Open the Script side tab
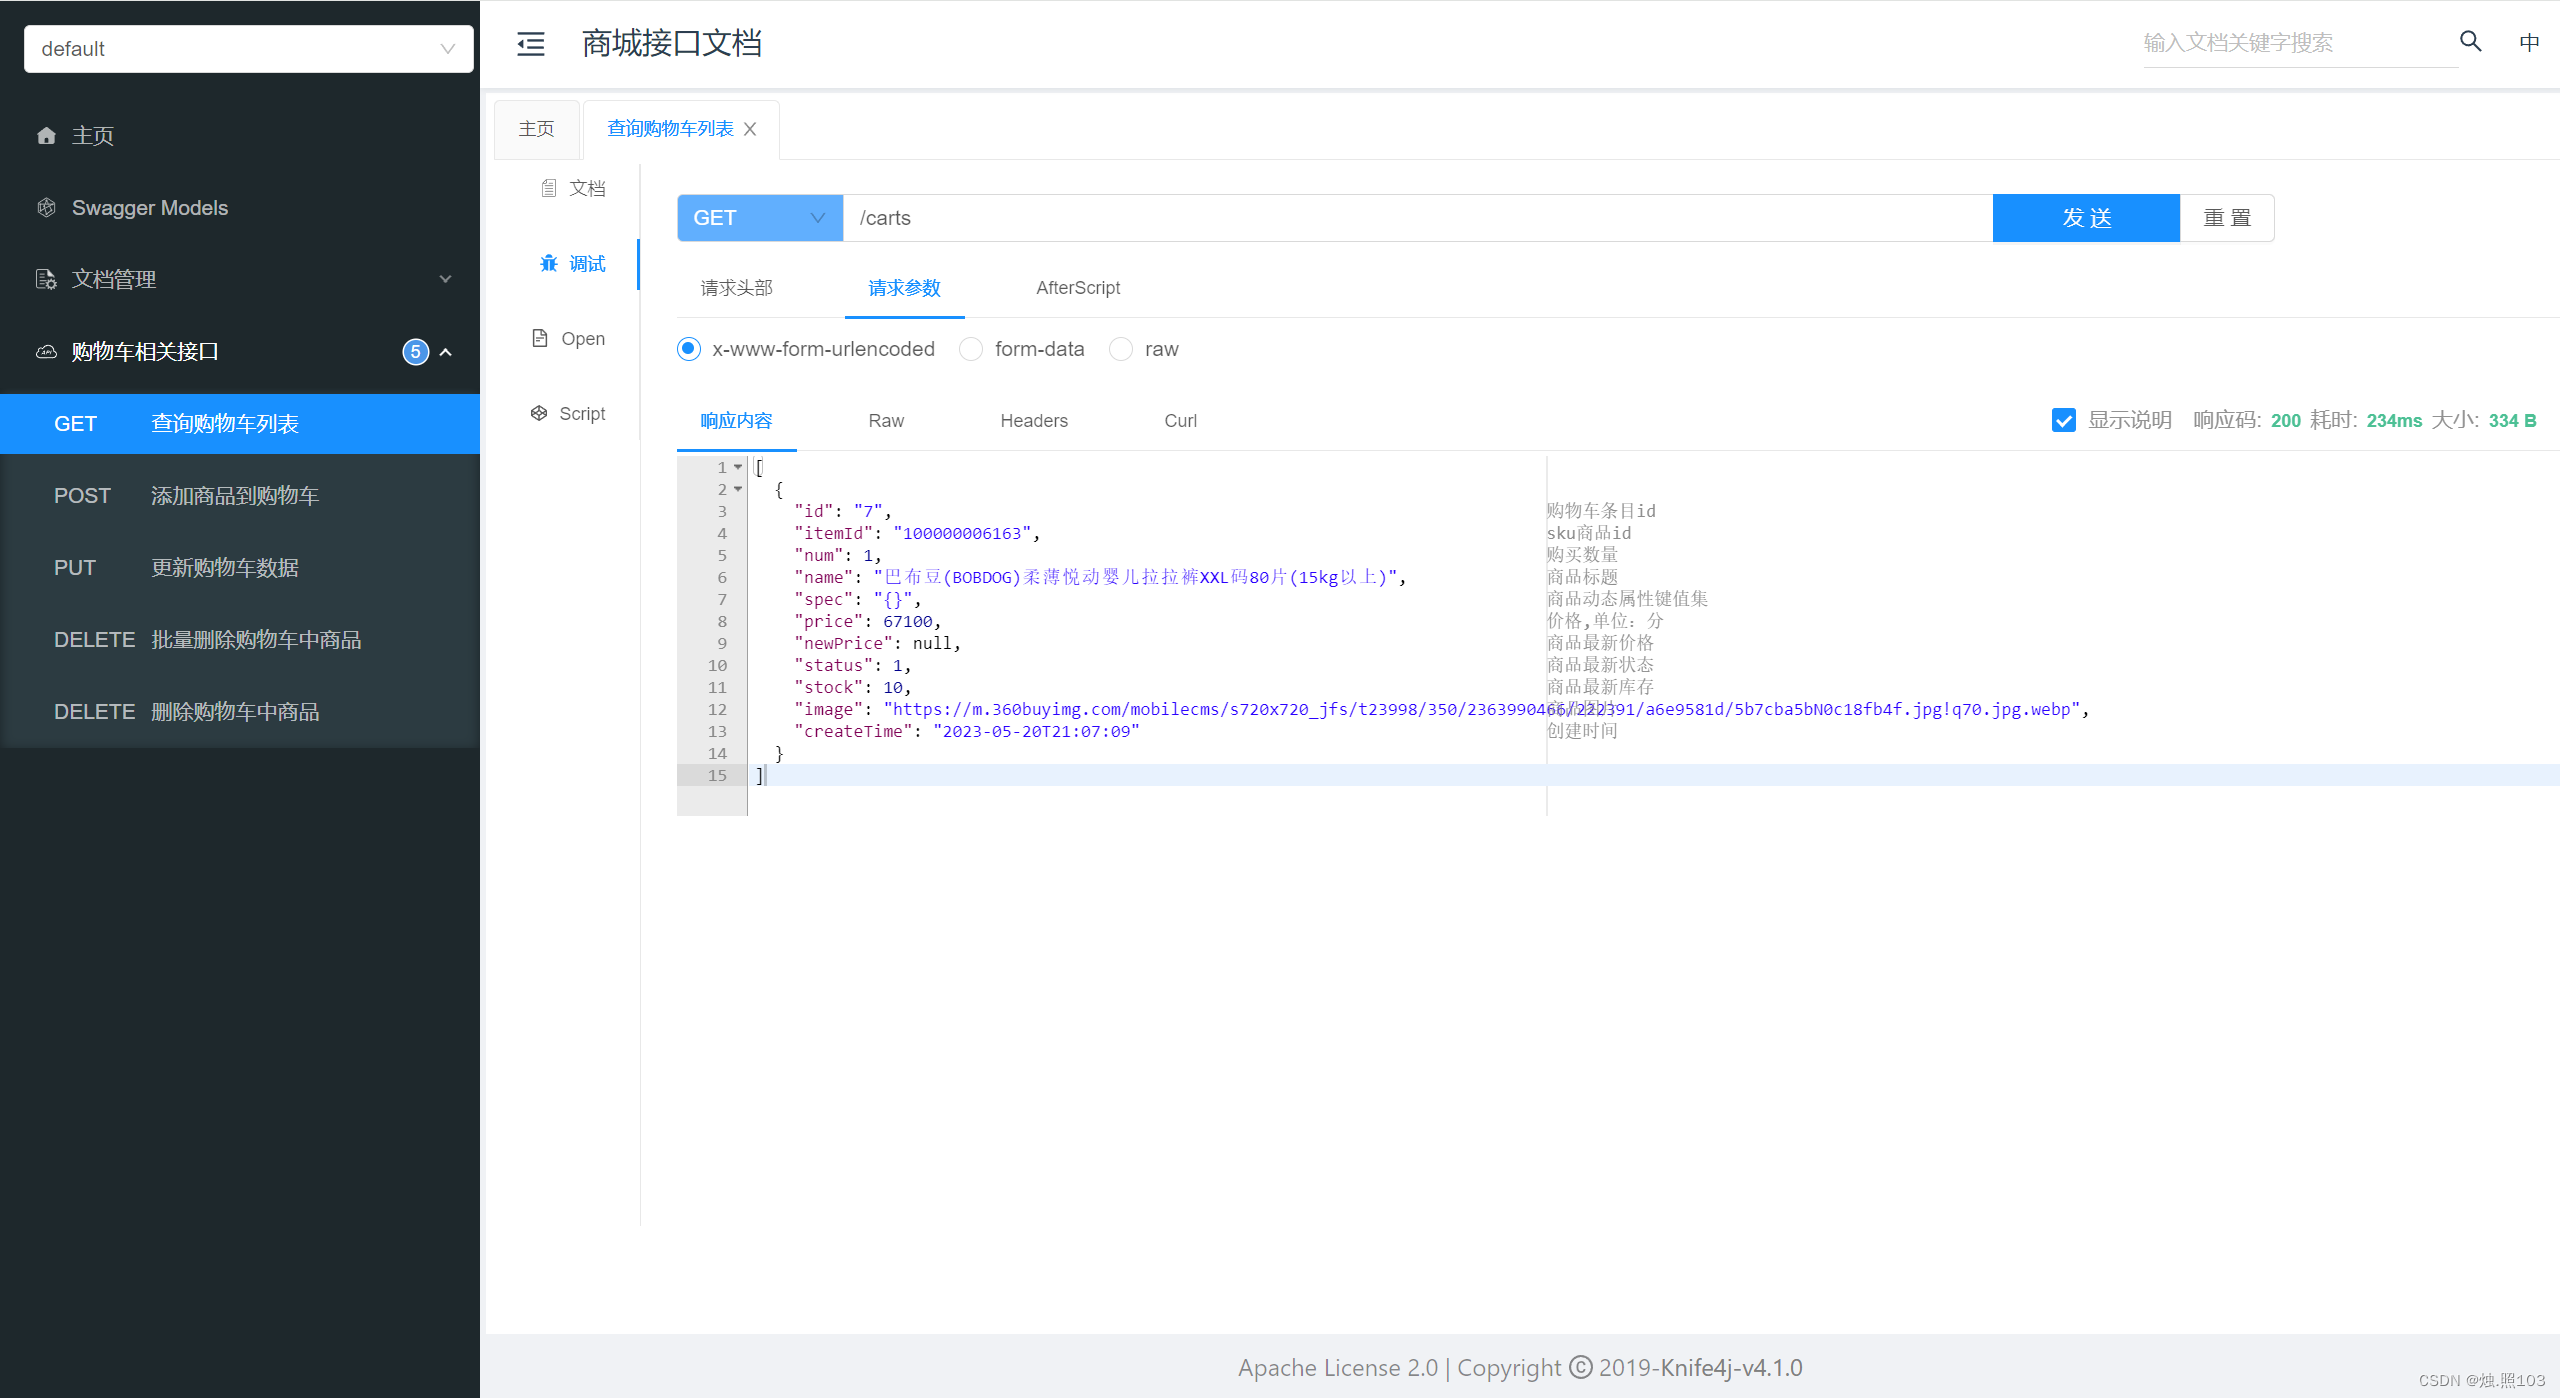The width and height of the screenshot is (2560, 1398). 569,414
